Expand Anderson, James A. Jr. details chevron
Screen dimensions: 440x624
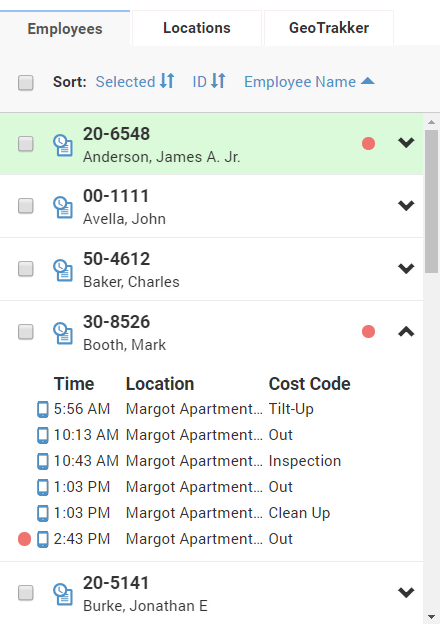(x=406, y=142)
